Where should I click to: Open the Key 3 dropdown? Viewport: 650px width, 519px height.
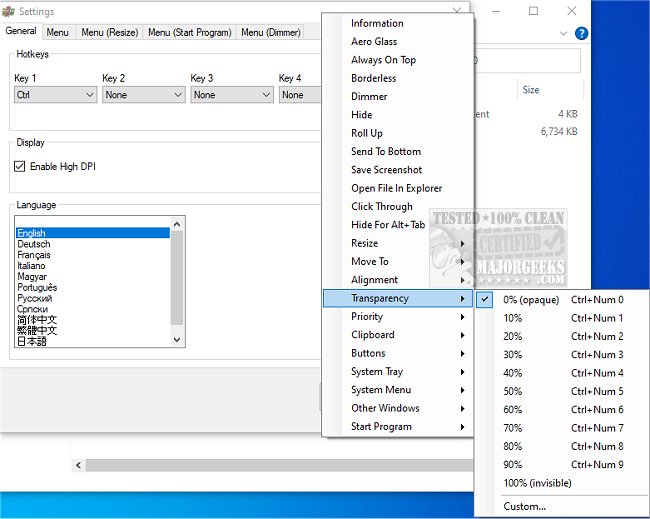[x=231, y=95]
